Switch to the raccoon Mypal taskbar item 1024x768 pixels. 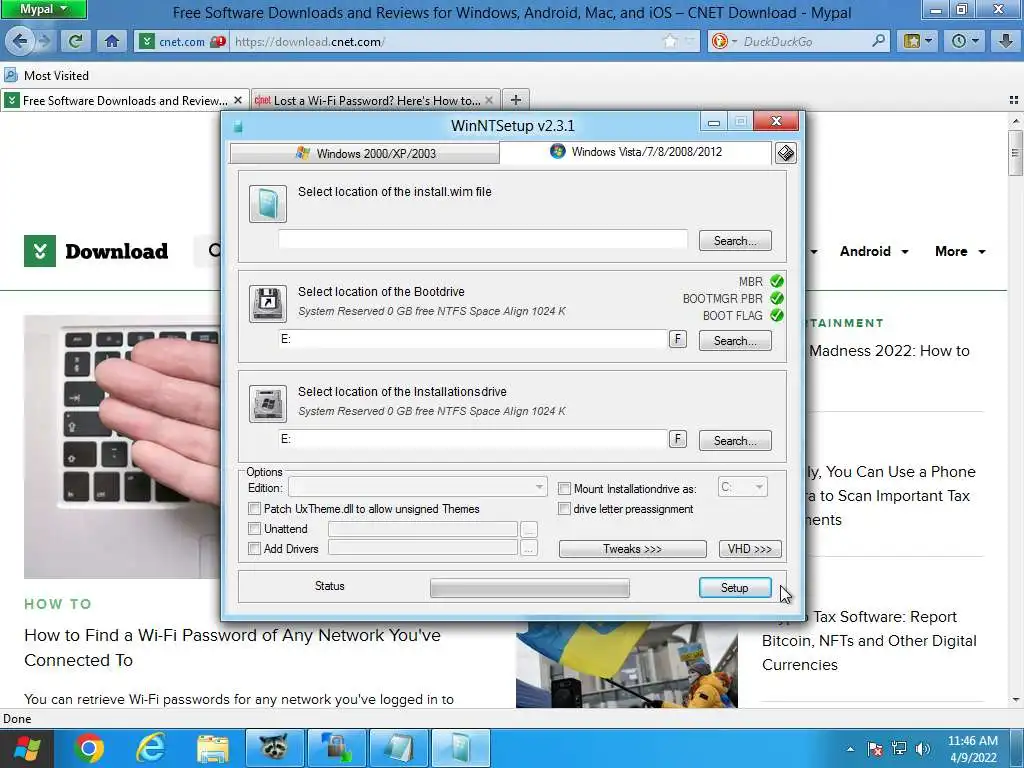[x=274, y=748]
